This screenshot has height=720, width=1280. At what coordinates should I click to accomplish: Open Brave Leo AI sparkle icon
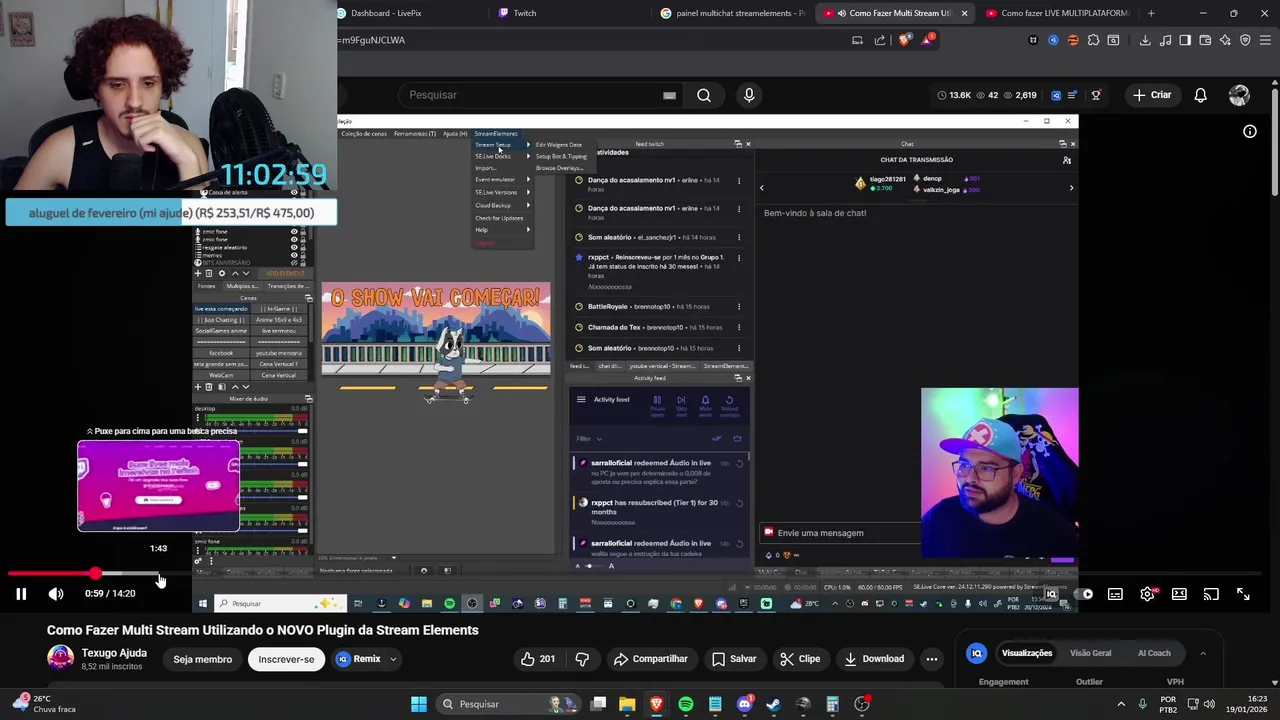point(1225,40)
